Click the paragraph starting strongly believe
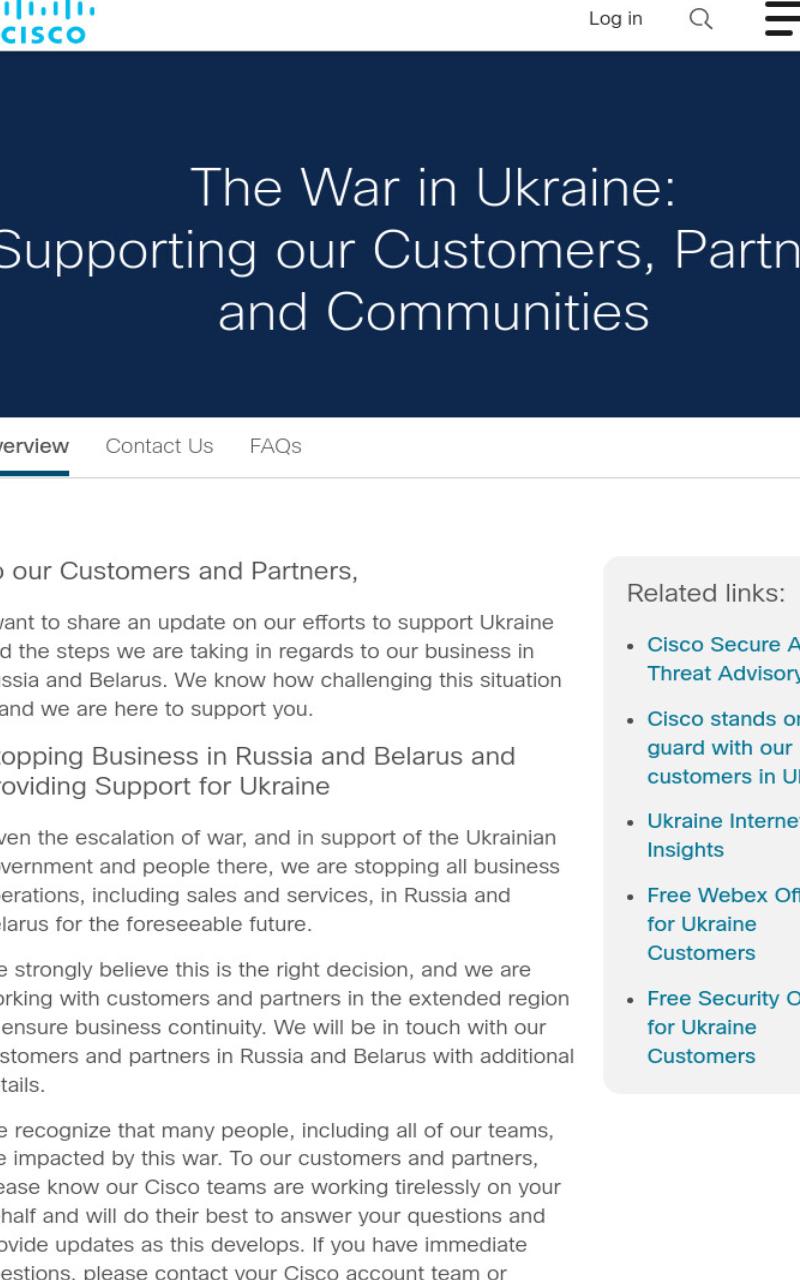The height and width of the screenshot is (1280, 800). click(x=287, y=1027)
